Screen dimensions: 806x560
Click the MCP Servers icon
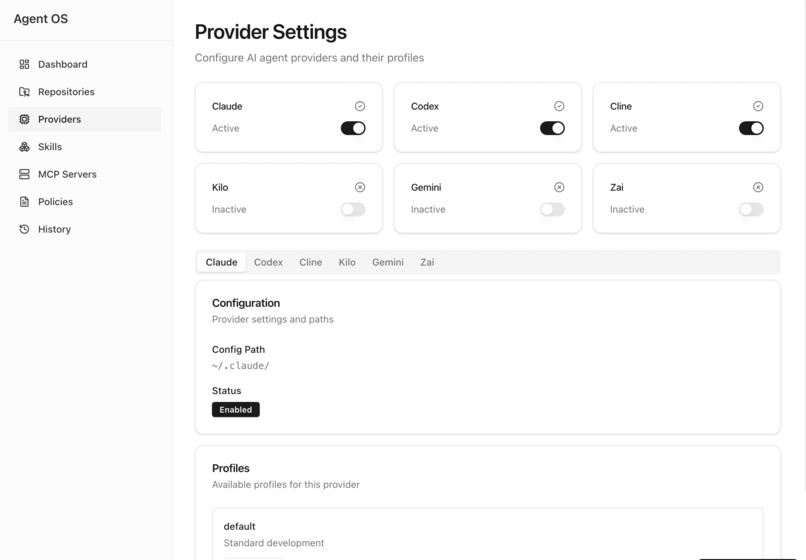24,174
